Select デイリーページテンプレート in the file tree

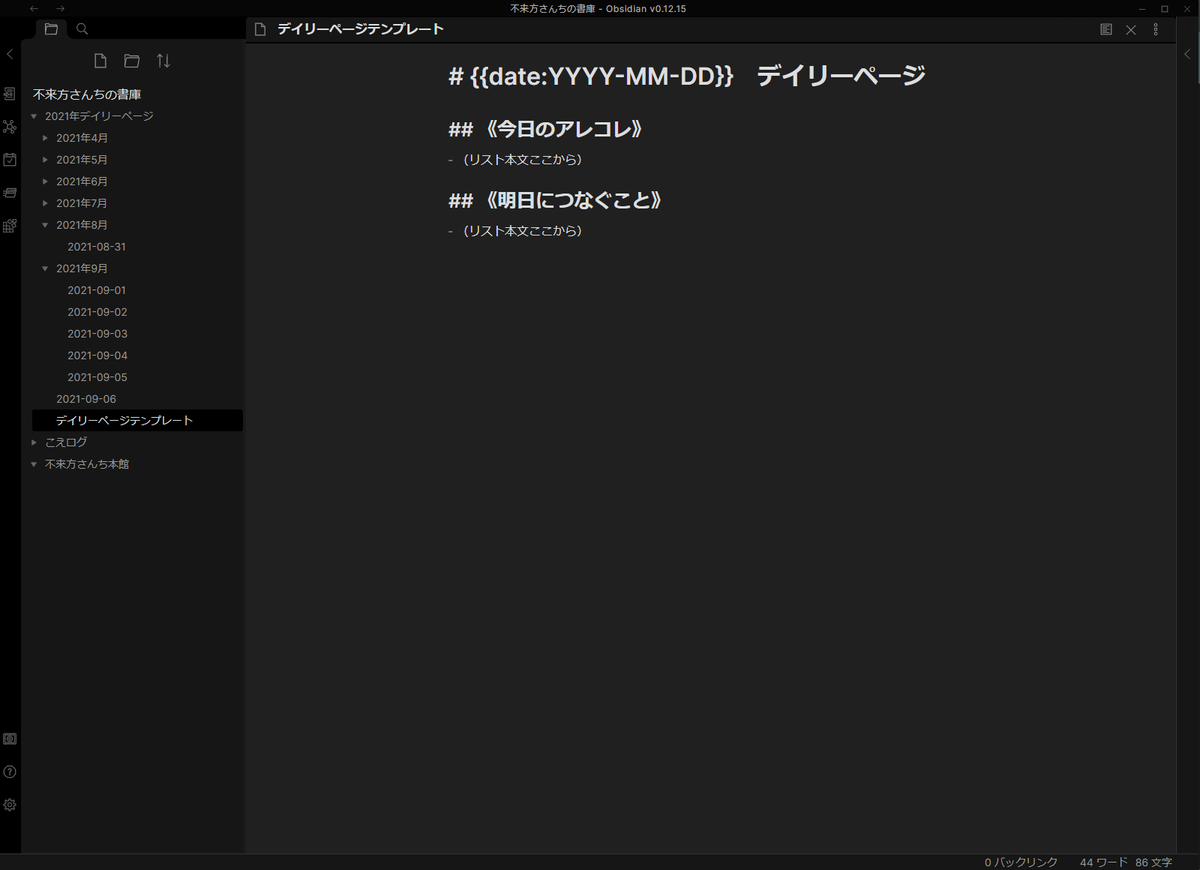pyautogui.click(x=137, y=421)
